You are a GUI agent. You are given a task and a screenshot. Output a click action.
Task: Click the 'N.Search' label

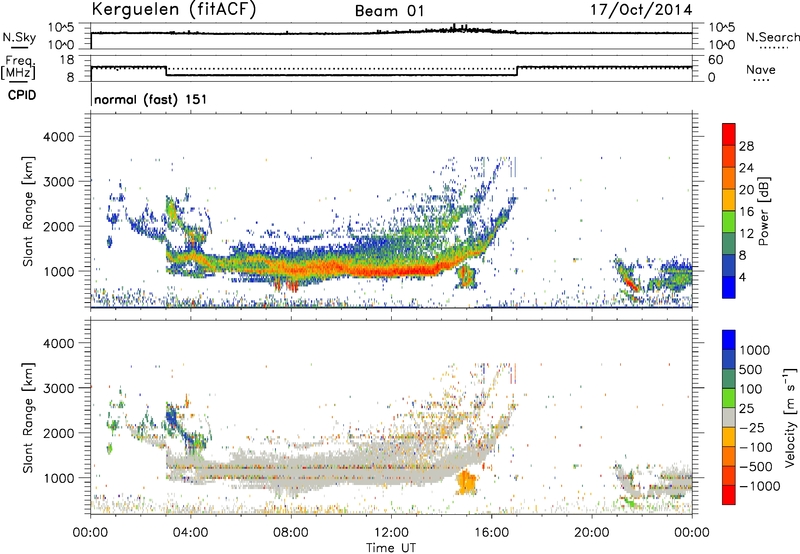click(x=773, y=37)
